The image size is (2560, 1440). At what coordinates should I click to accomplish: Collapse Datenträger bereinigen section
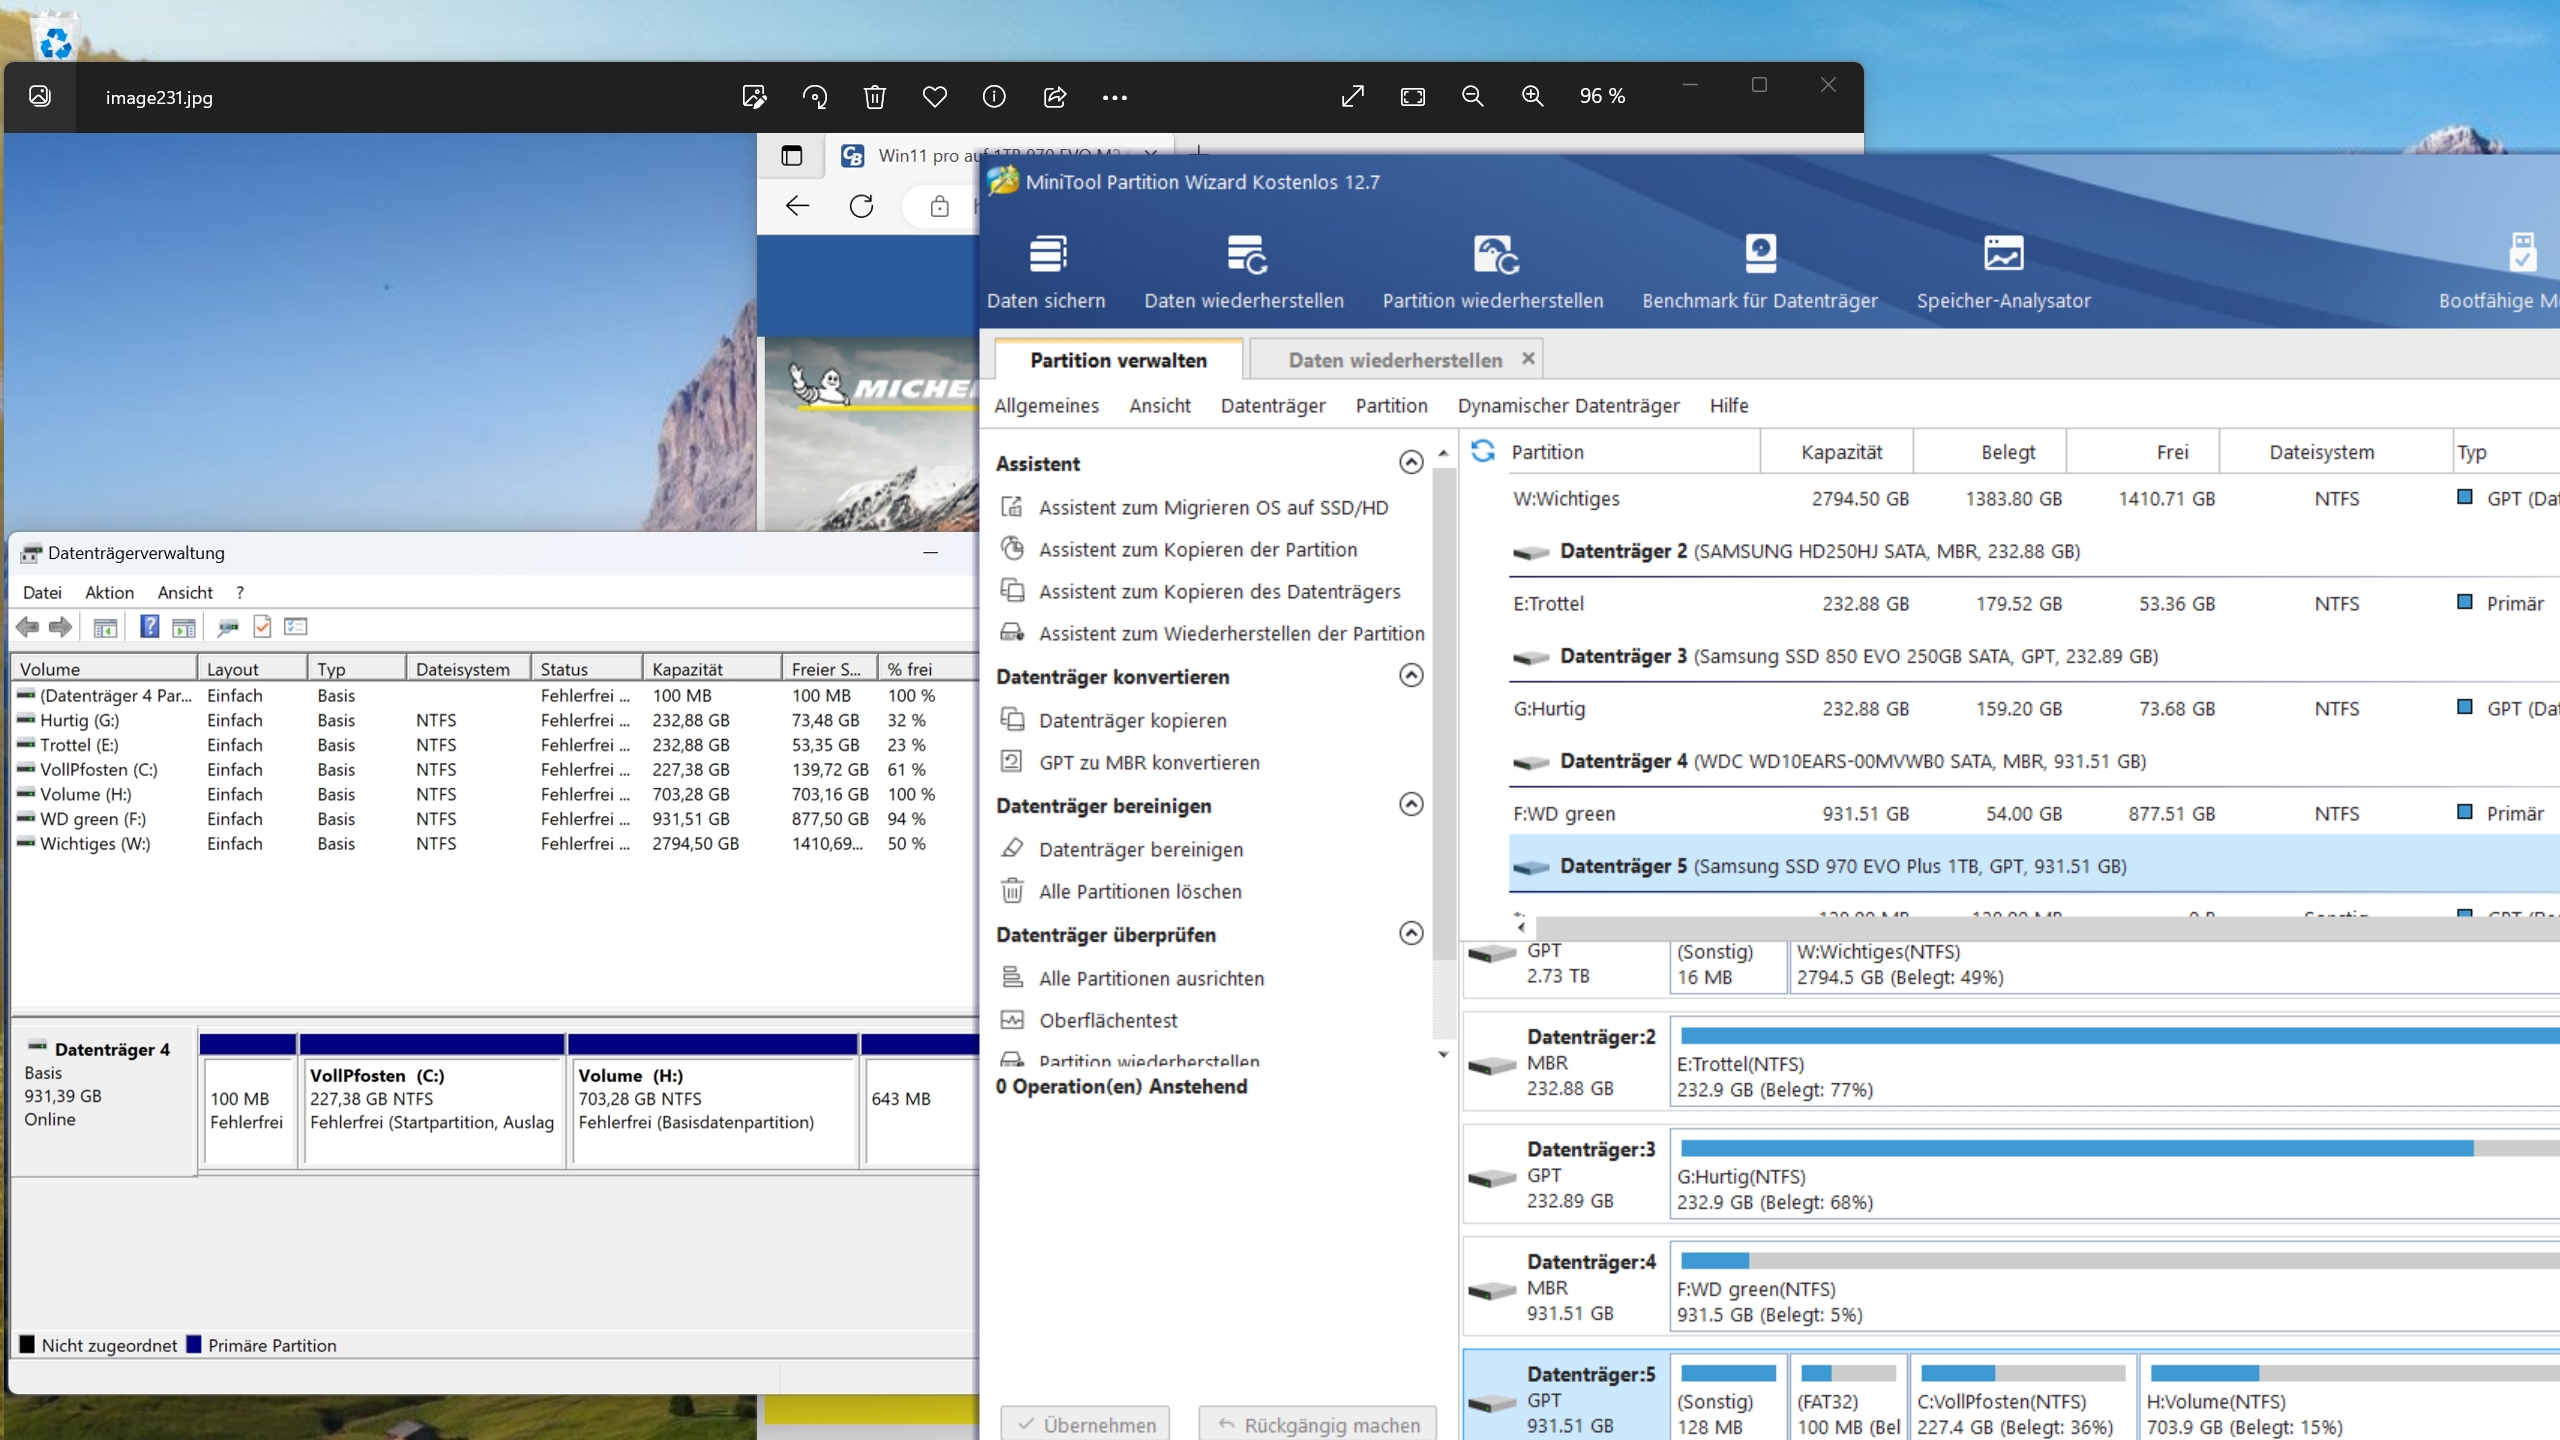1411,804
